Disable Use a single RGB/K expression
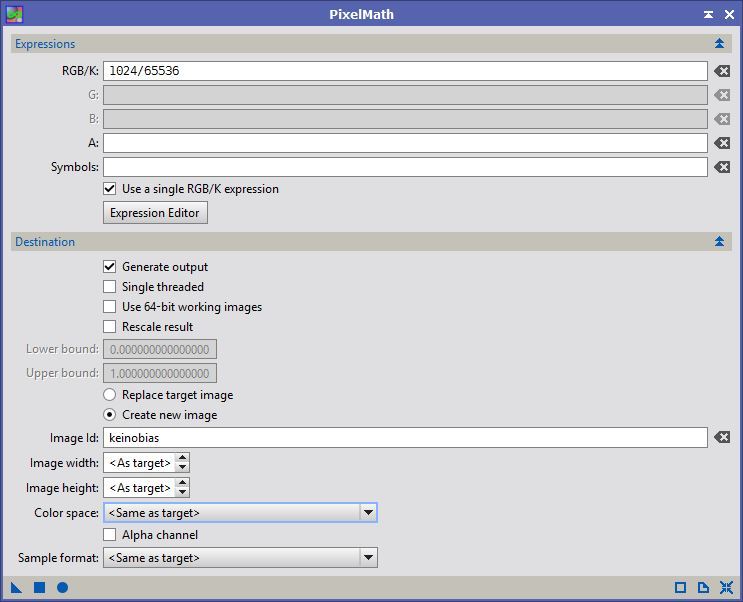This screenshot has width=743, height=602. coord(110,189)
